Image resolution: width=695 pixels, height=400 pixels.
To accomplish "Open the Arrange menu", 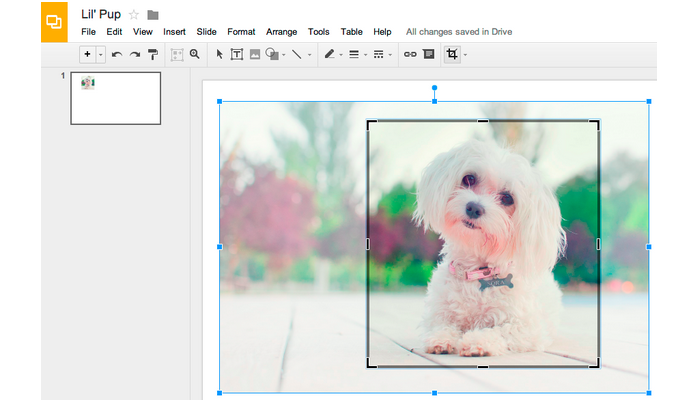I will tap(281, 32).
